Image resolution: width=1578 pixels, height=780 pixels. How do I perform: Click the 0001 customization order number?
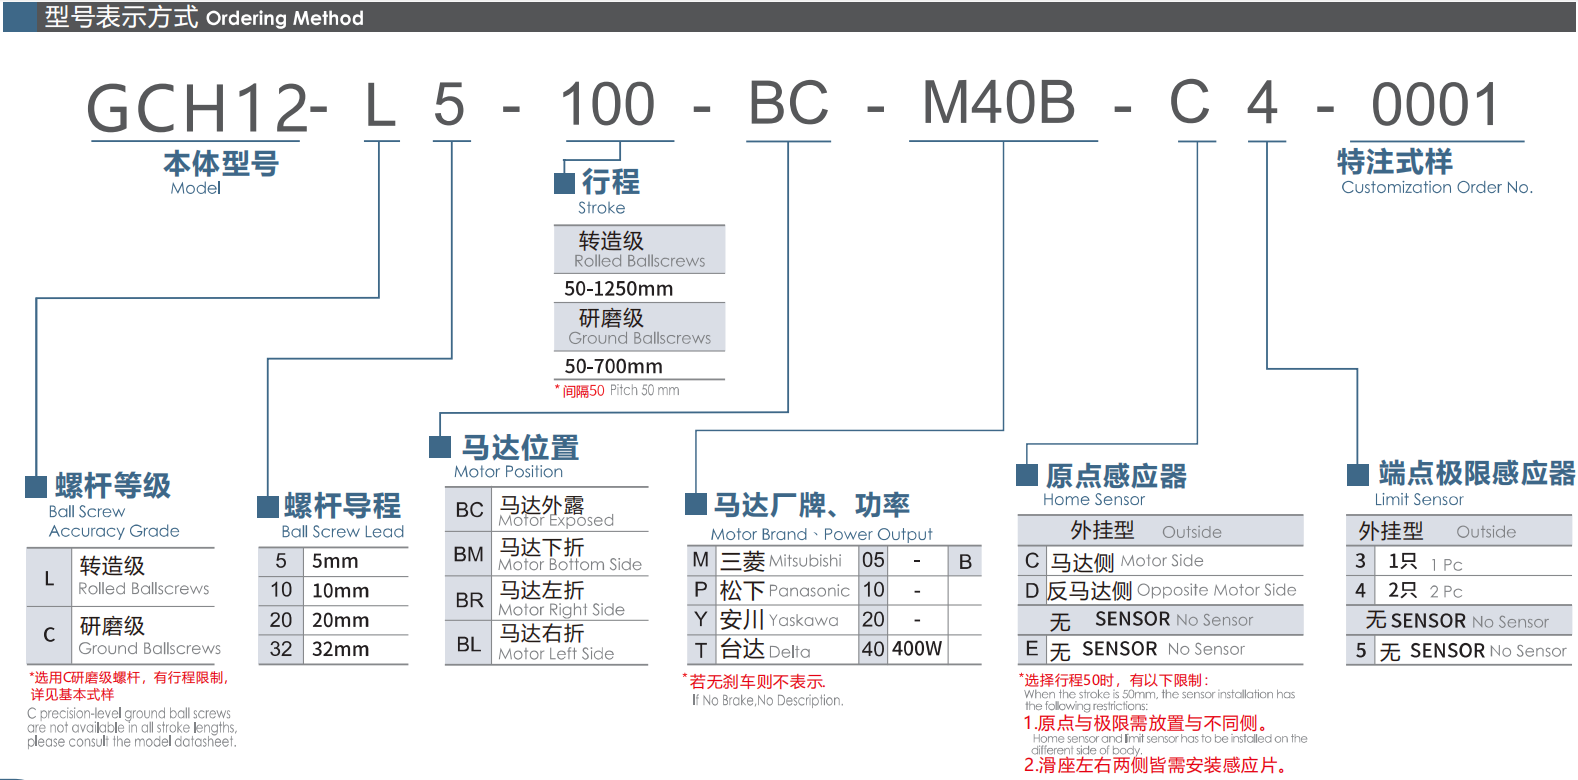[x=1435, y=105]
